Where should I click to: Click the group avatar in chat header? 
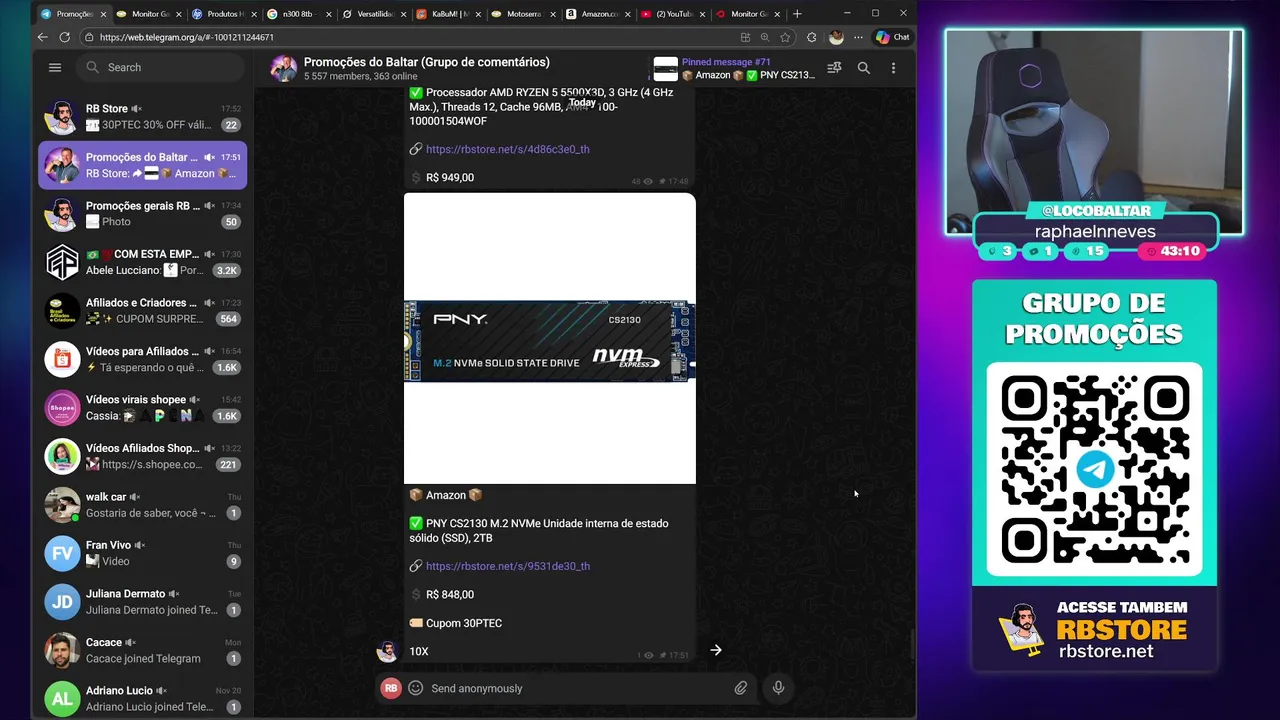[283, 68]
